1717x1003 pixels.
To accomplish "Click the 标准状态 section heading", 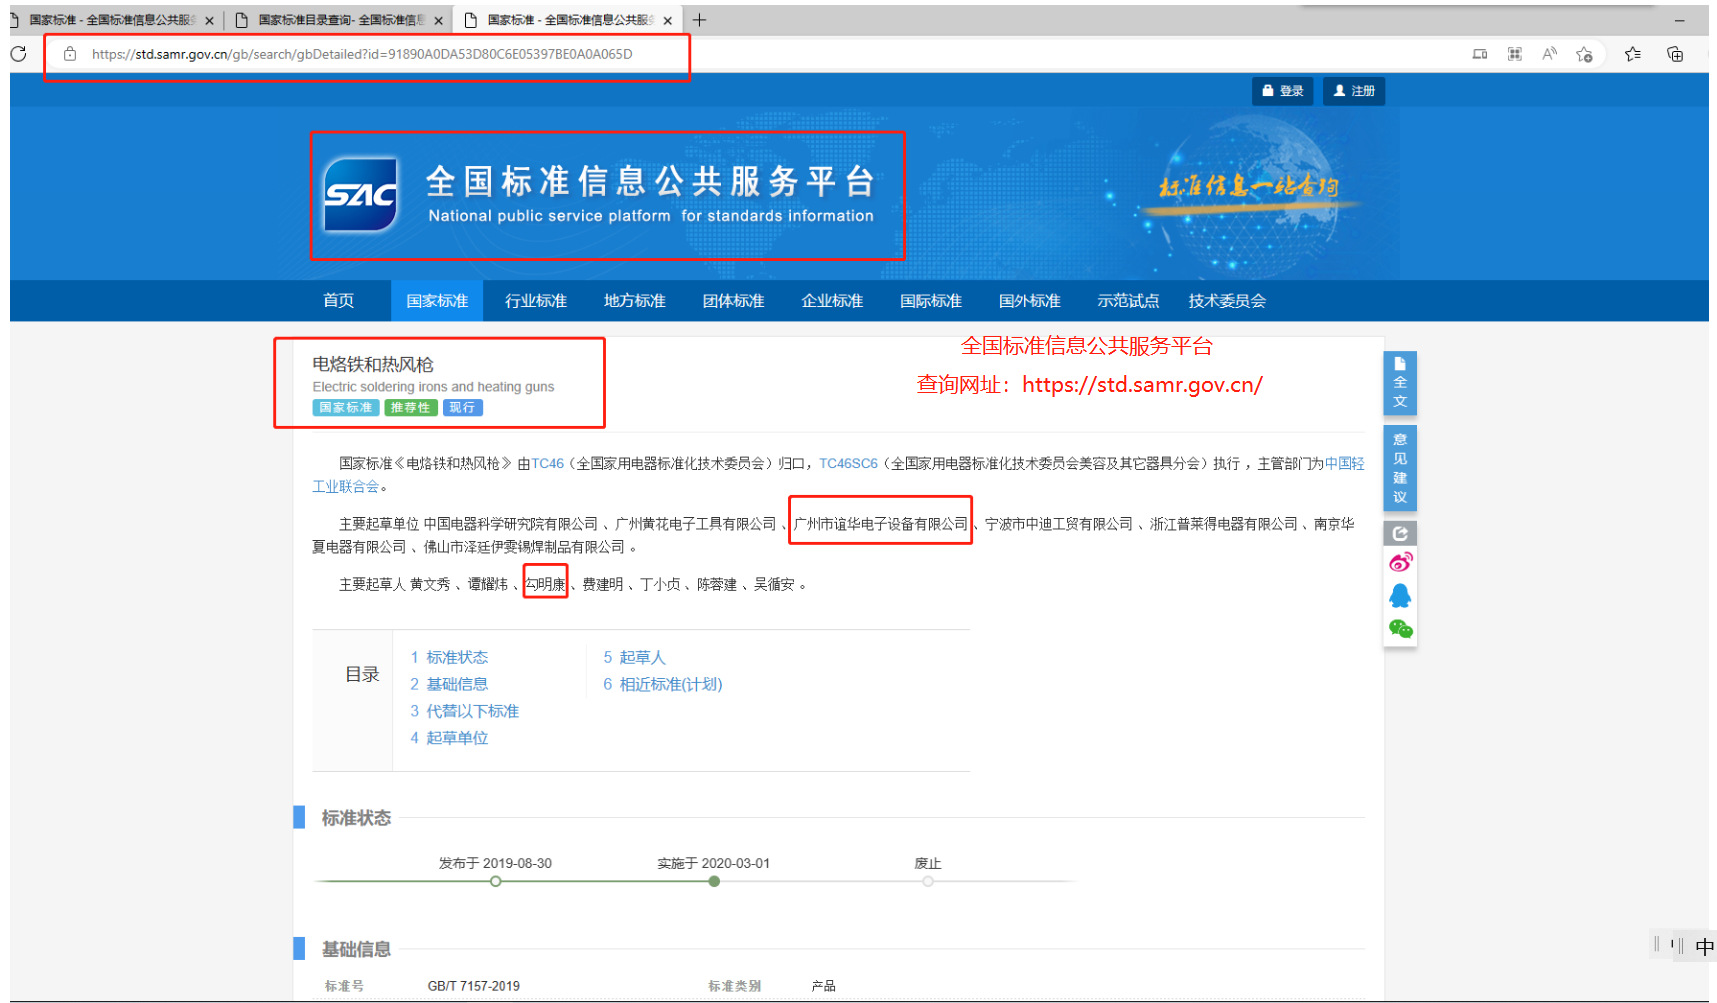I will 356,819.
